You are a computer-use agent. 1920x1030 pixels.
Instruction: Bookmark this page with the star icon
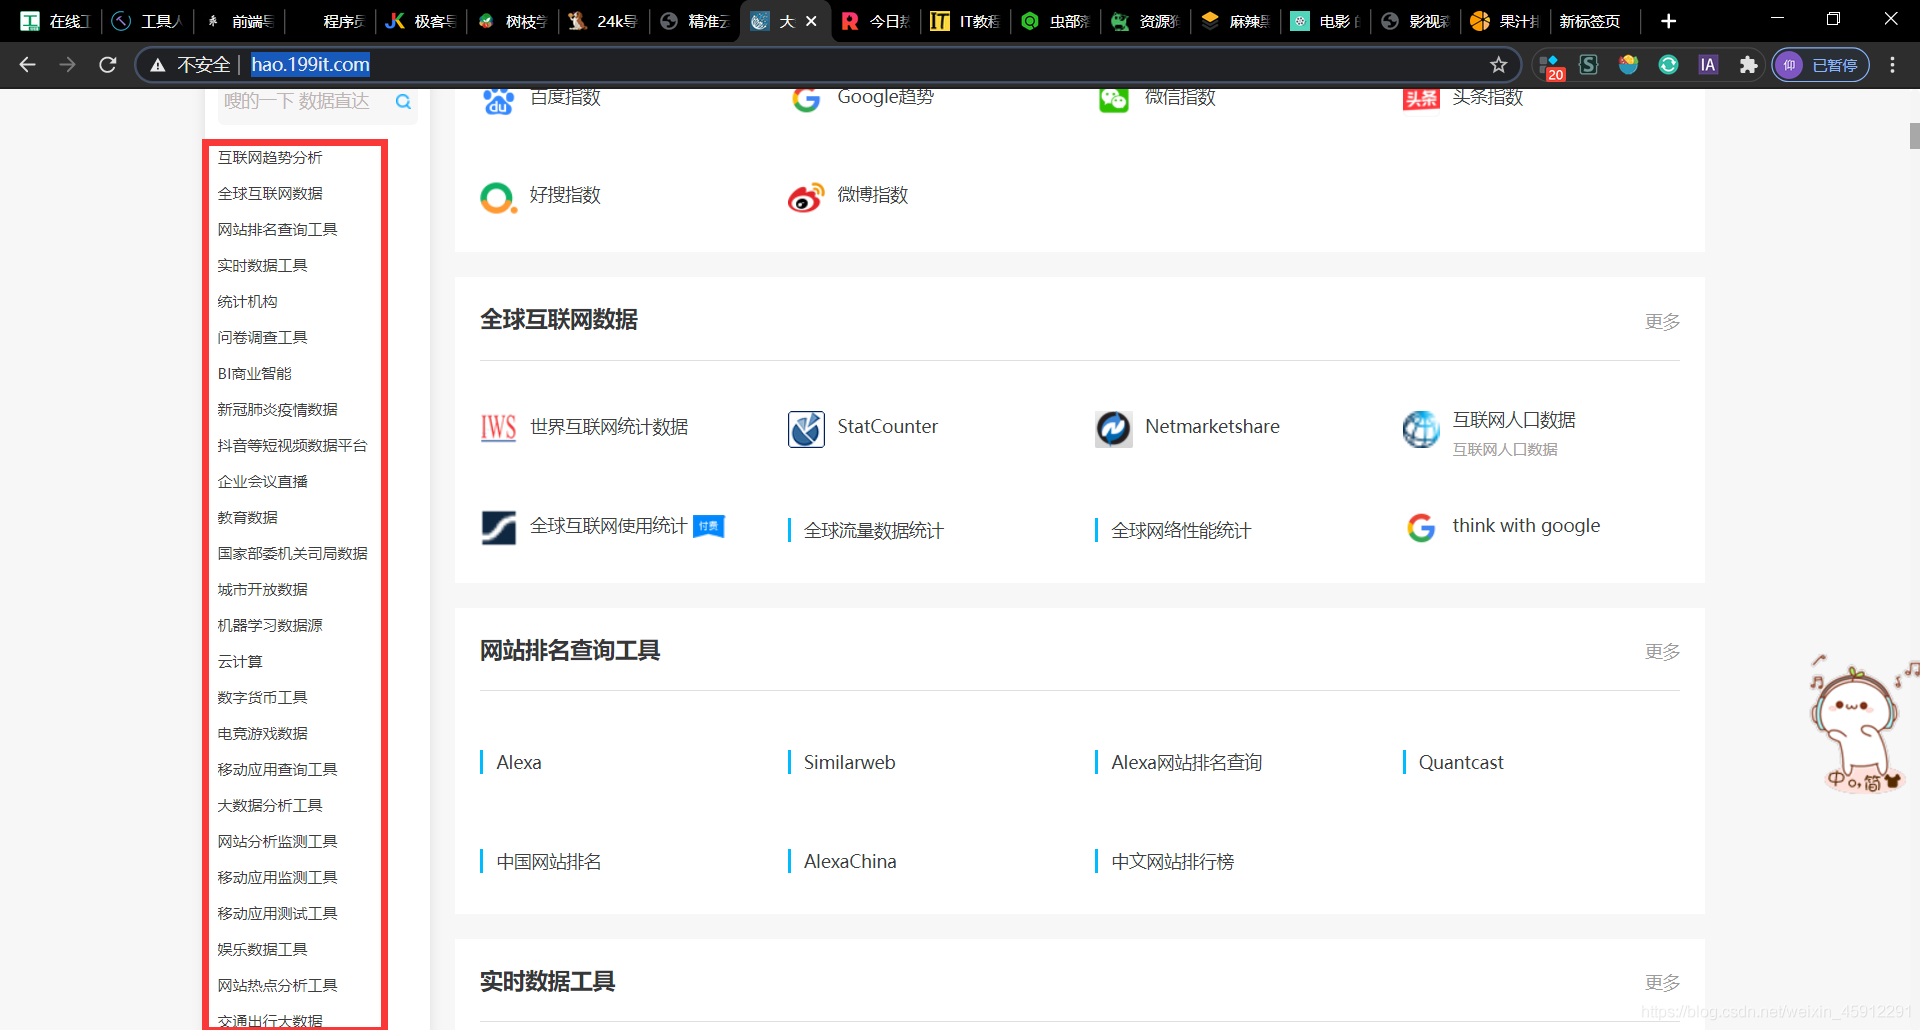[x=1498, y=65]
